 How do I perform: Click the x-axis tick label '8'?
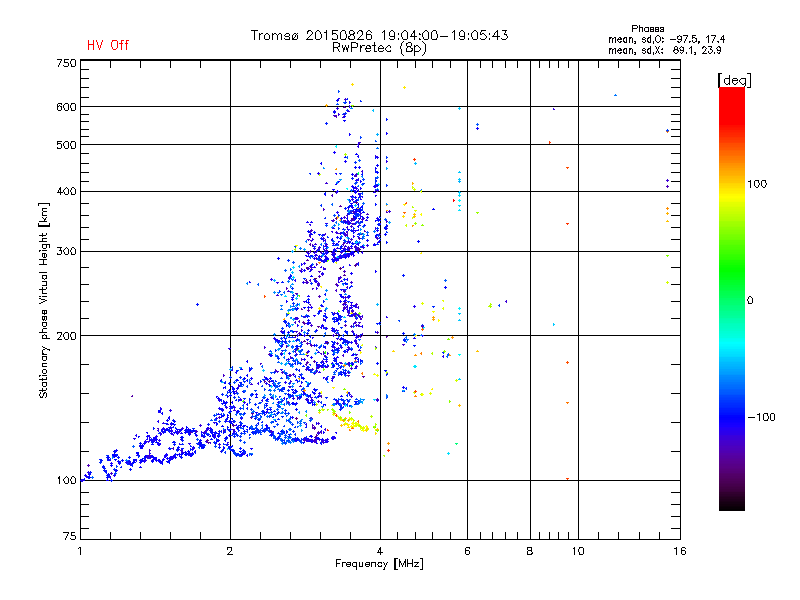click(530, 551)
